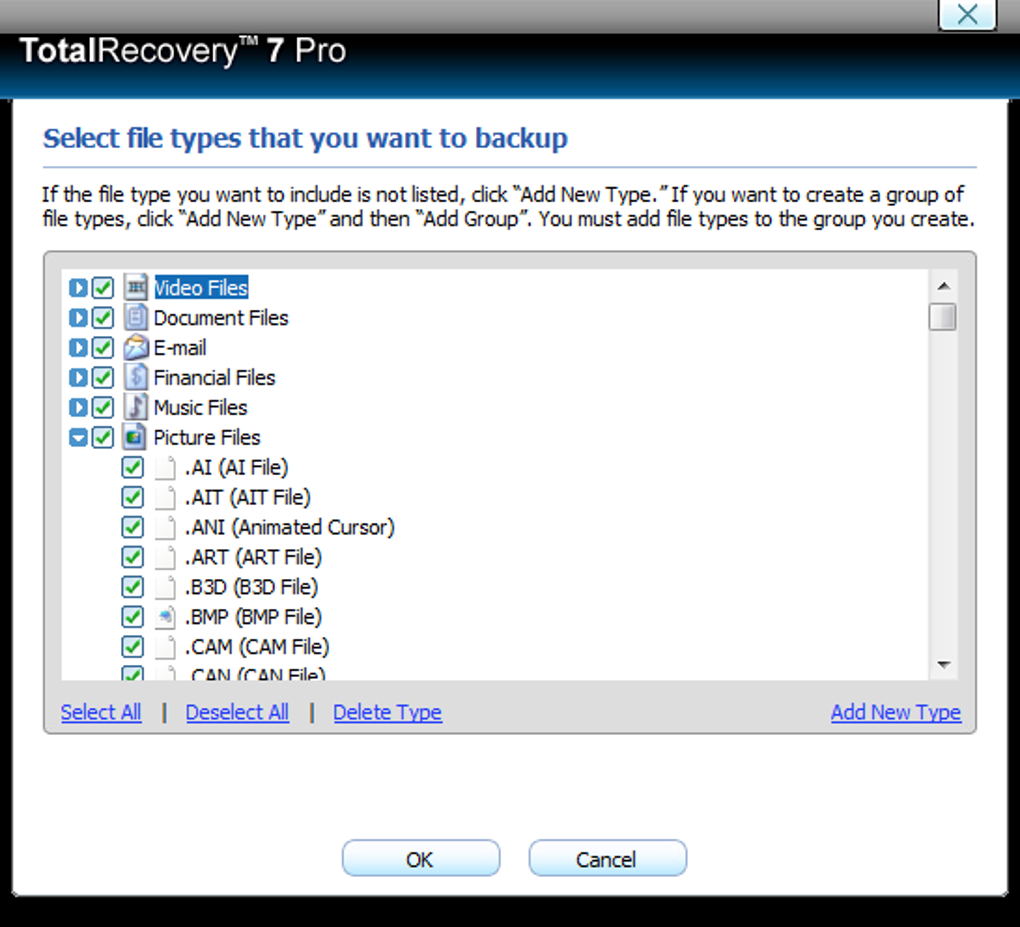The height and width of the screenshot is (927, 1020).
Task: Expand the Document Files group
Action: pos(78,317)
